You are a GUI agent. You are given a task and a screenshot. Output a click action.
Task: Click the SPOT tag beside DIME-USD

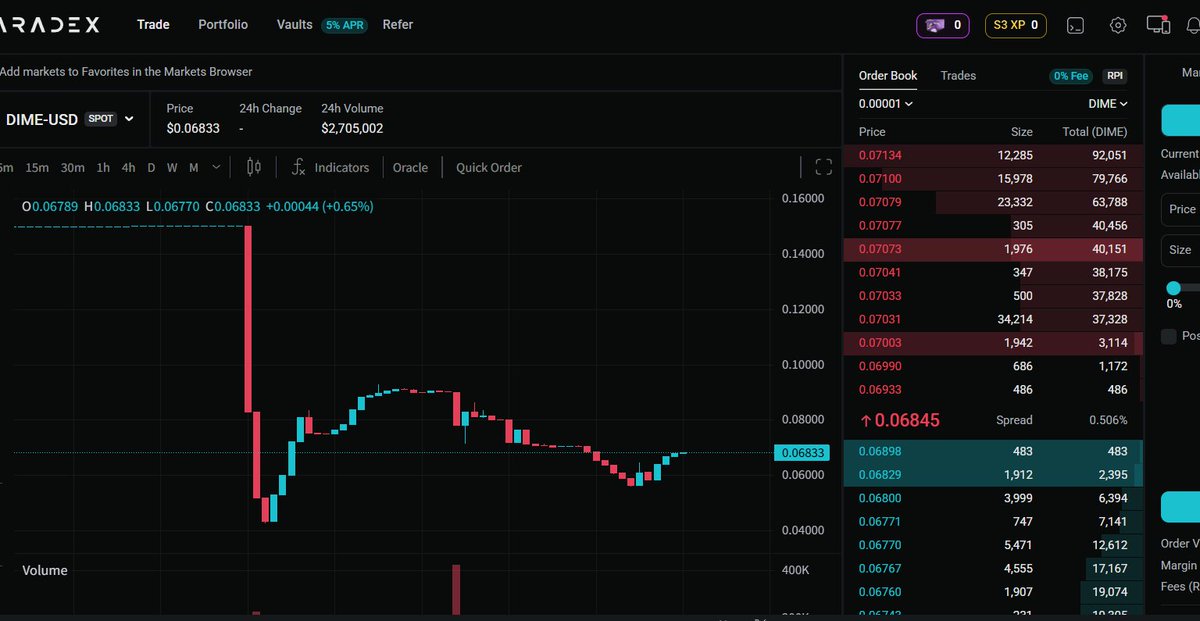click(101, 119)
